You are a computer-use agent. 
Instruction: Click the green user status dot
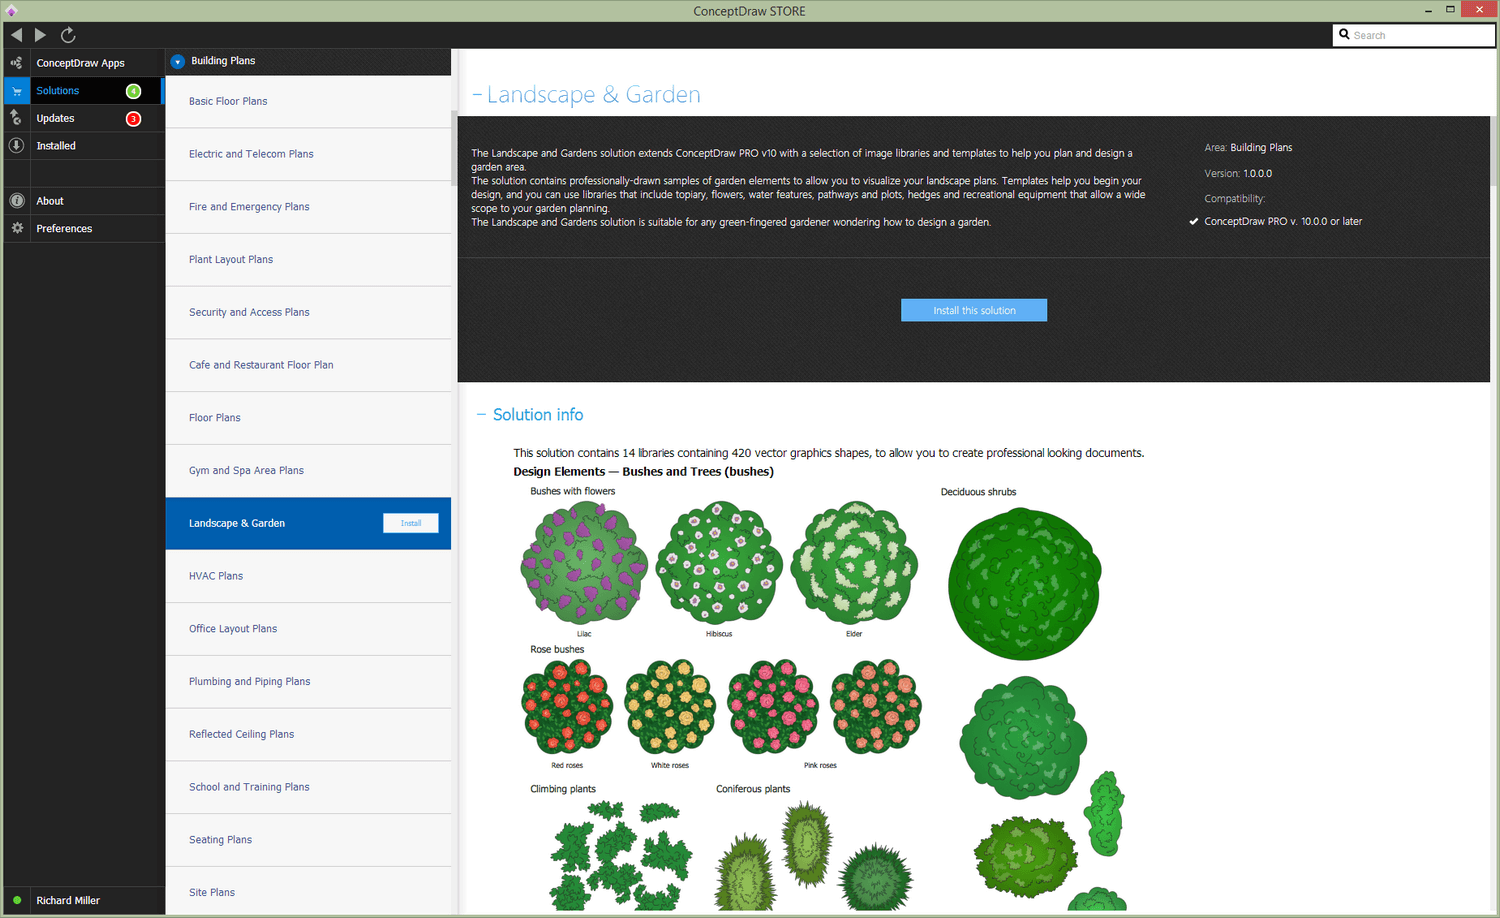17,900
